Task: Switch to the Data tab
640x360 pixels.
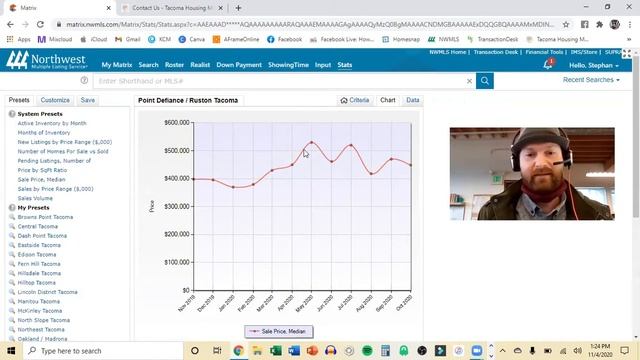Action: pos(413,100)
